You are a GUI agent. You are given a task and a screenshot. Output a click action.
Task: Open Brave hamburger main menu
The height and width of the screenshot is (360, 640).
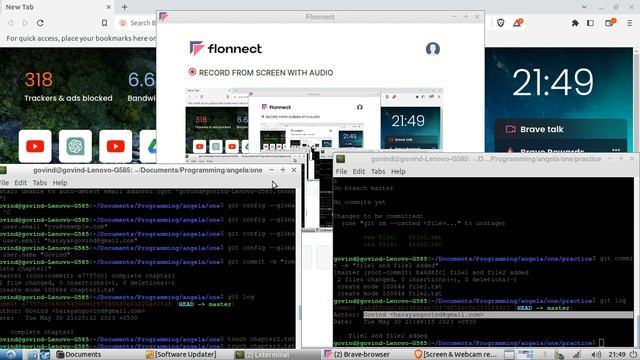coord(629,23)
